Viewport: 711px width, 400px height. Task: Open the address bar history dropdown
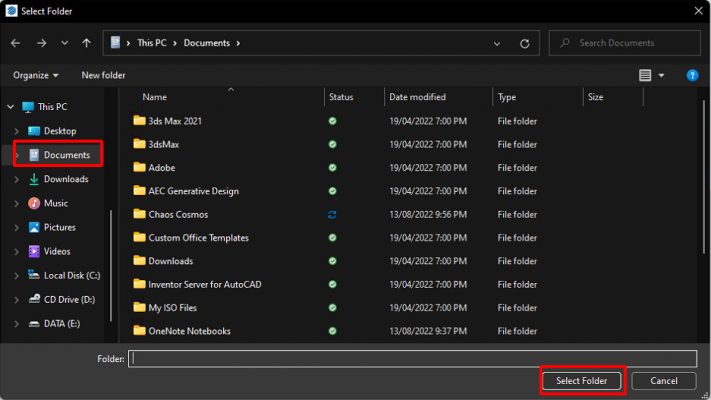(x=497, y=43)
